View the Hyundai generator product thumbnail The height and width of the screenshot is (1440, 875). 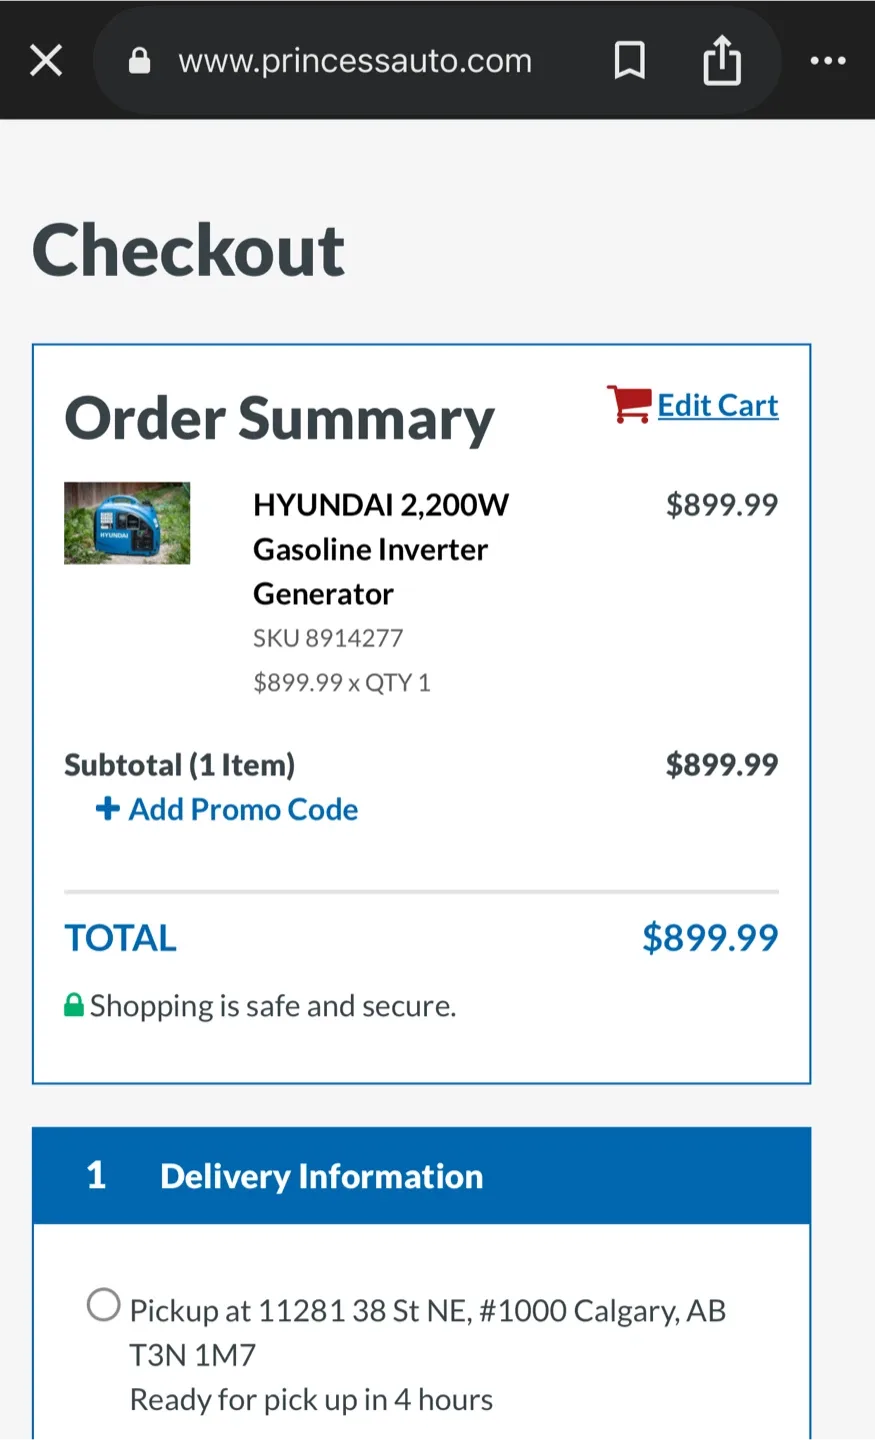pyautogui.click(x=126, y=522)
